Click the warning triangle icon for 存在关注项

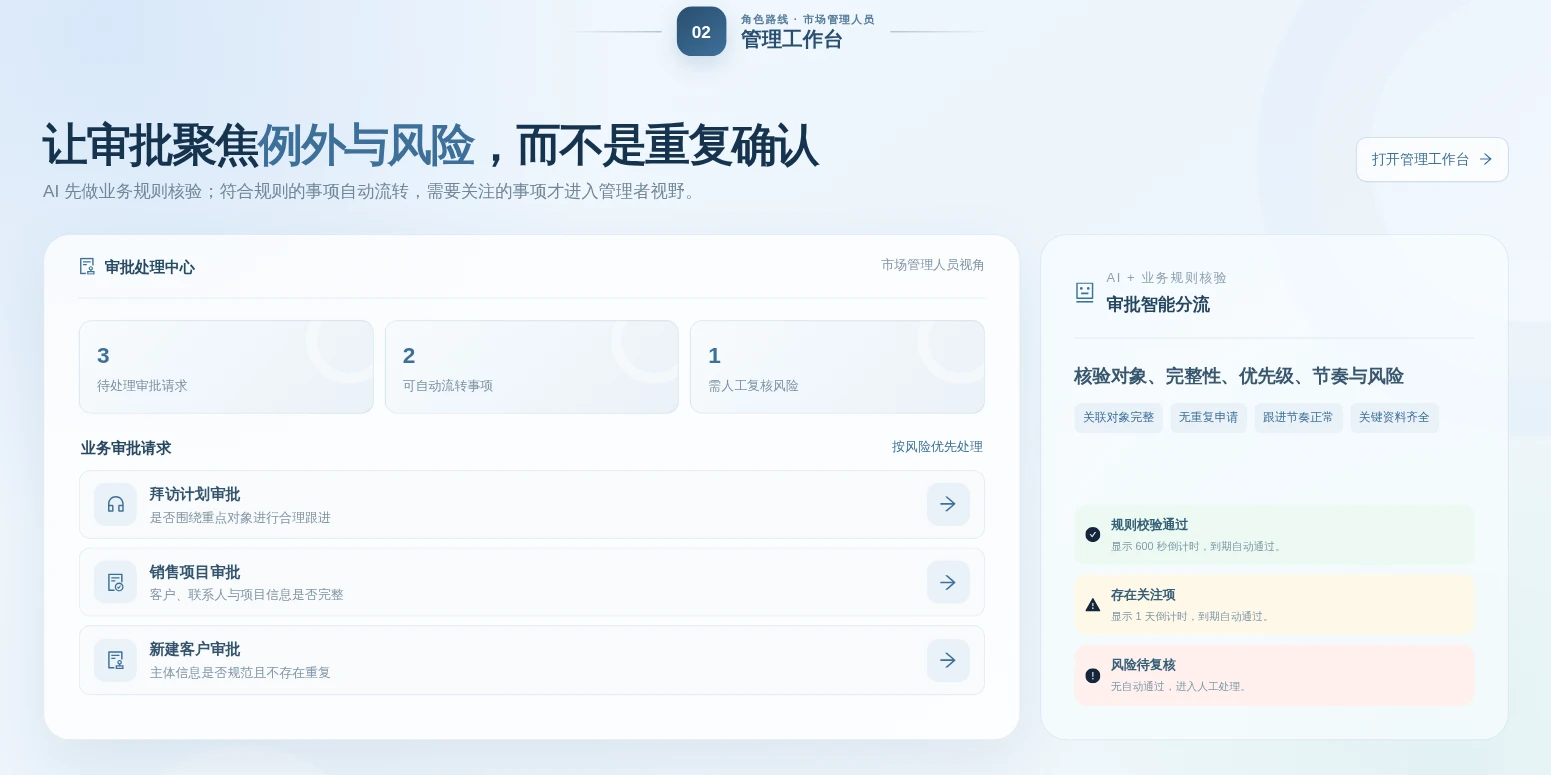coord(1093,605)
